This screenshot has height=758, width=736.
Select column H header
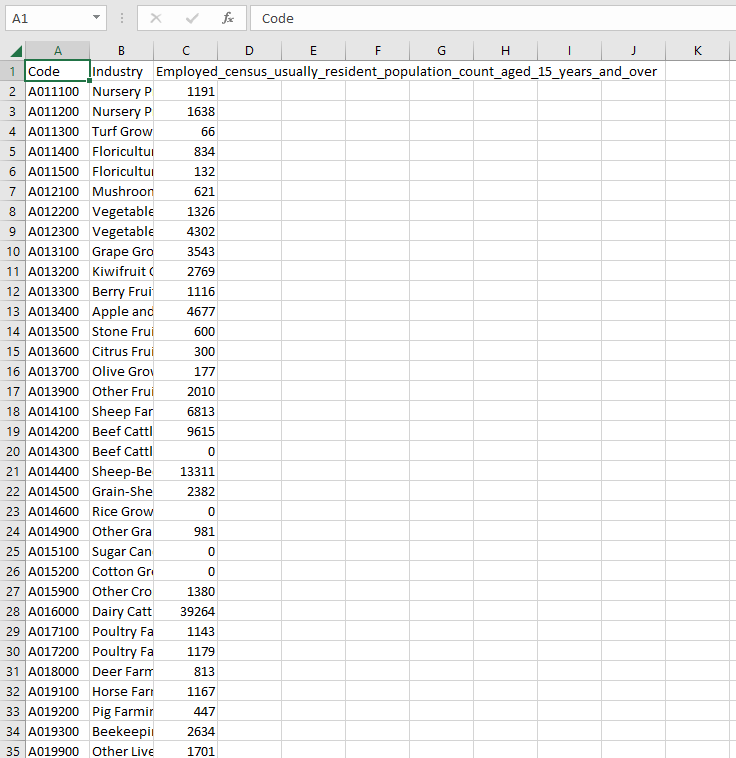pyautogui.click(x=505, y=51)
